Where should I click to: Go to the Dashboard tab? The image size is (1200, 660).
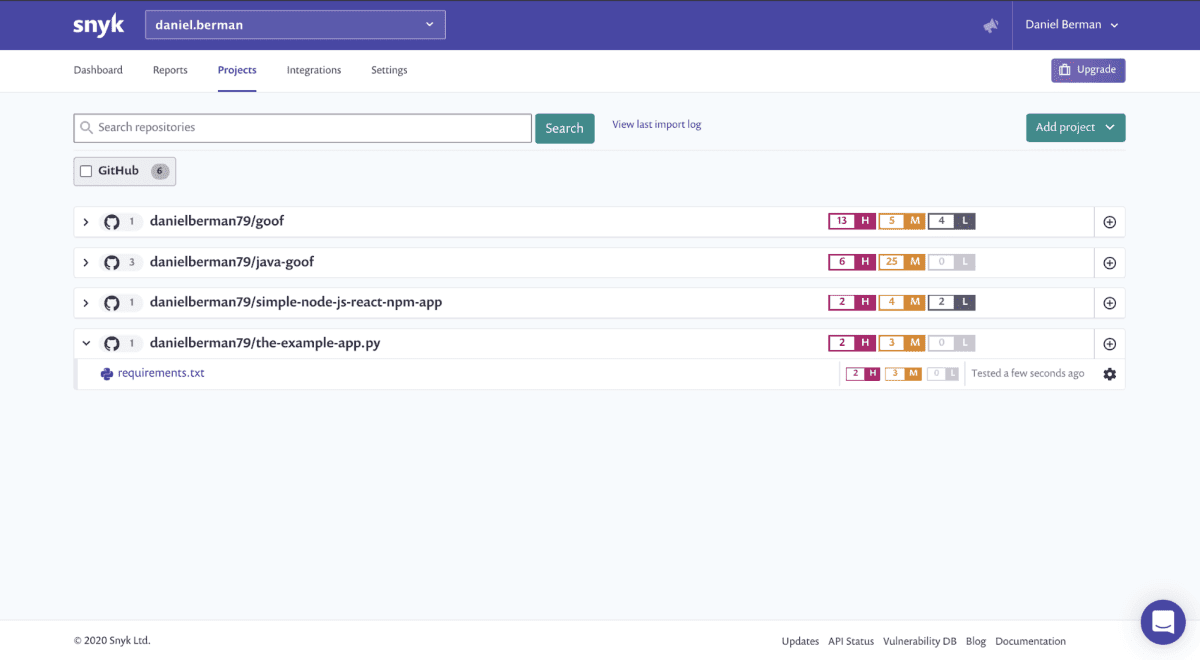tap(98, 70)
